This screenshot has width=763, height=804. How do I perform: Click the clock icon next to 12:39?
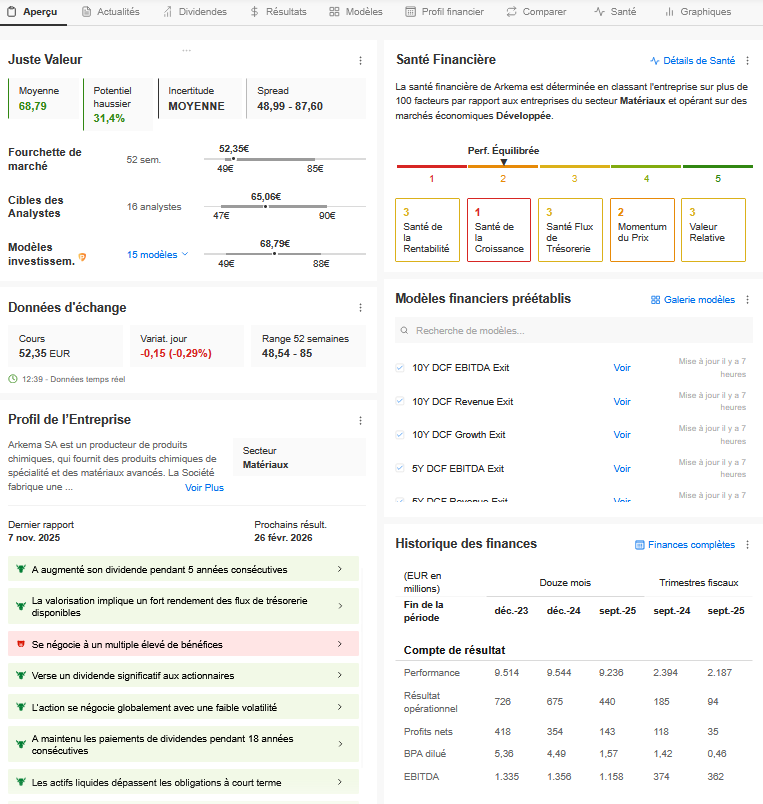pyautogui.click(x=13, y=379)
